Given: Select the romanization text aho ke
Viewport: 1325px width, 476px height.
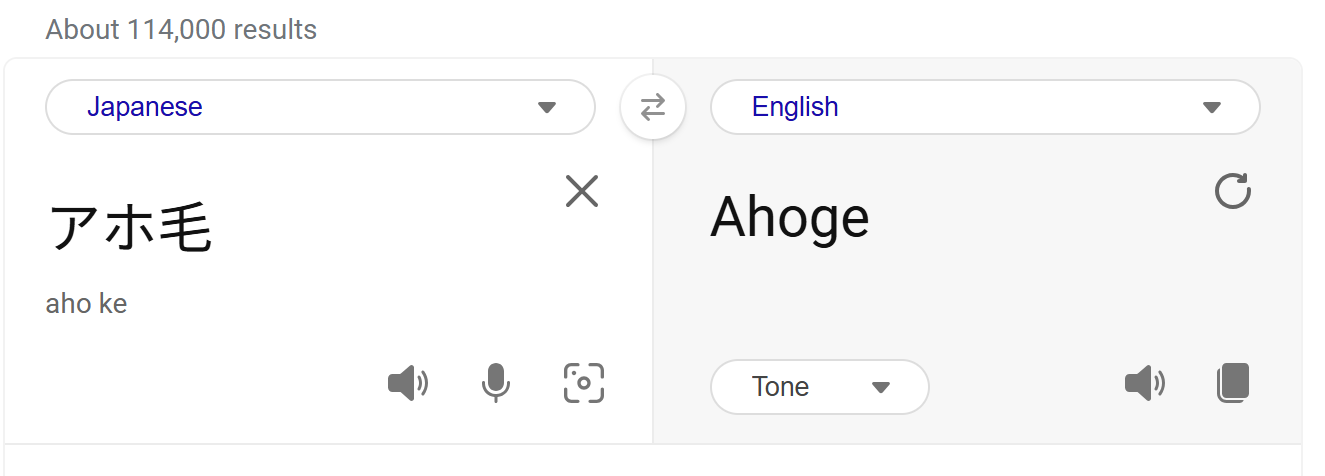Looking at the screenshot, I should [86, 303].
